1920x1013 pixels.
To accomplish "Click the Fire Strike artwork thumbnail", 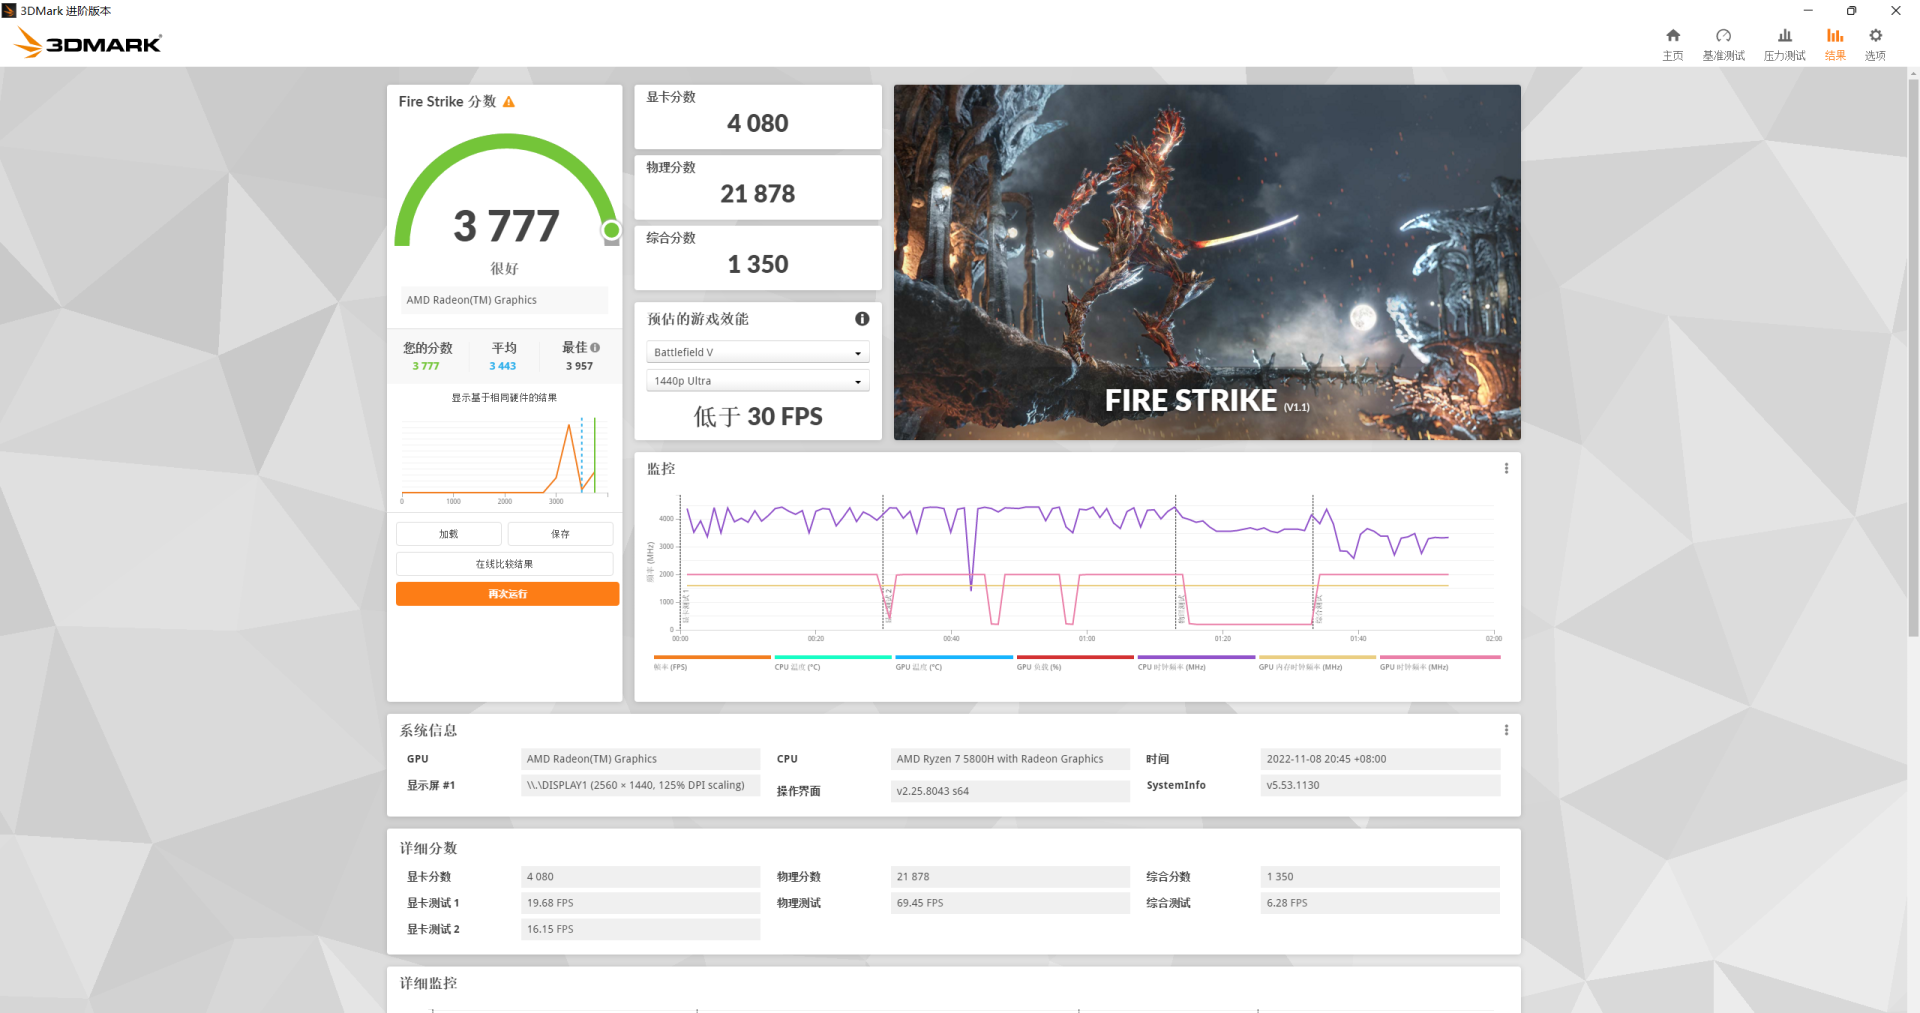I will (x=1207, y=262).
